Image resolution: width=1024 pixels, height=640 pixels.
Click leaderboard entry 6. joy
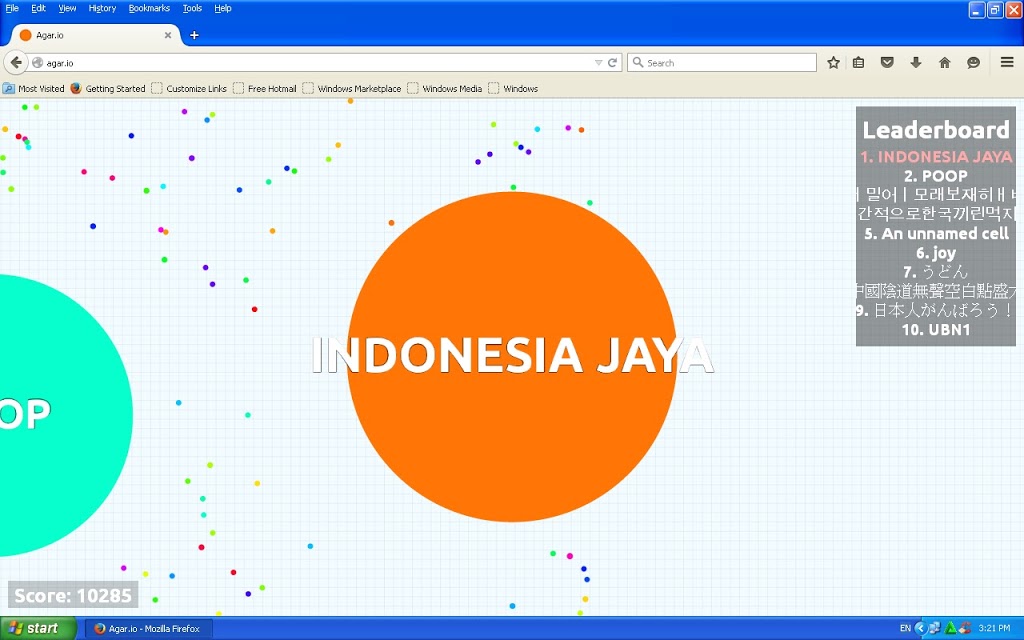point(936,253)
